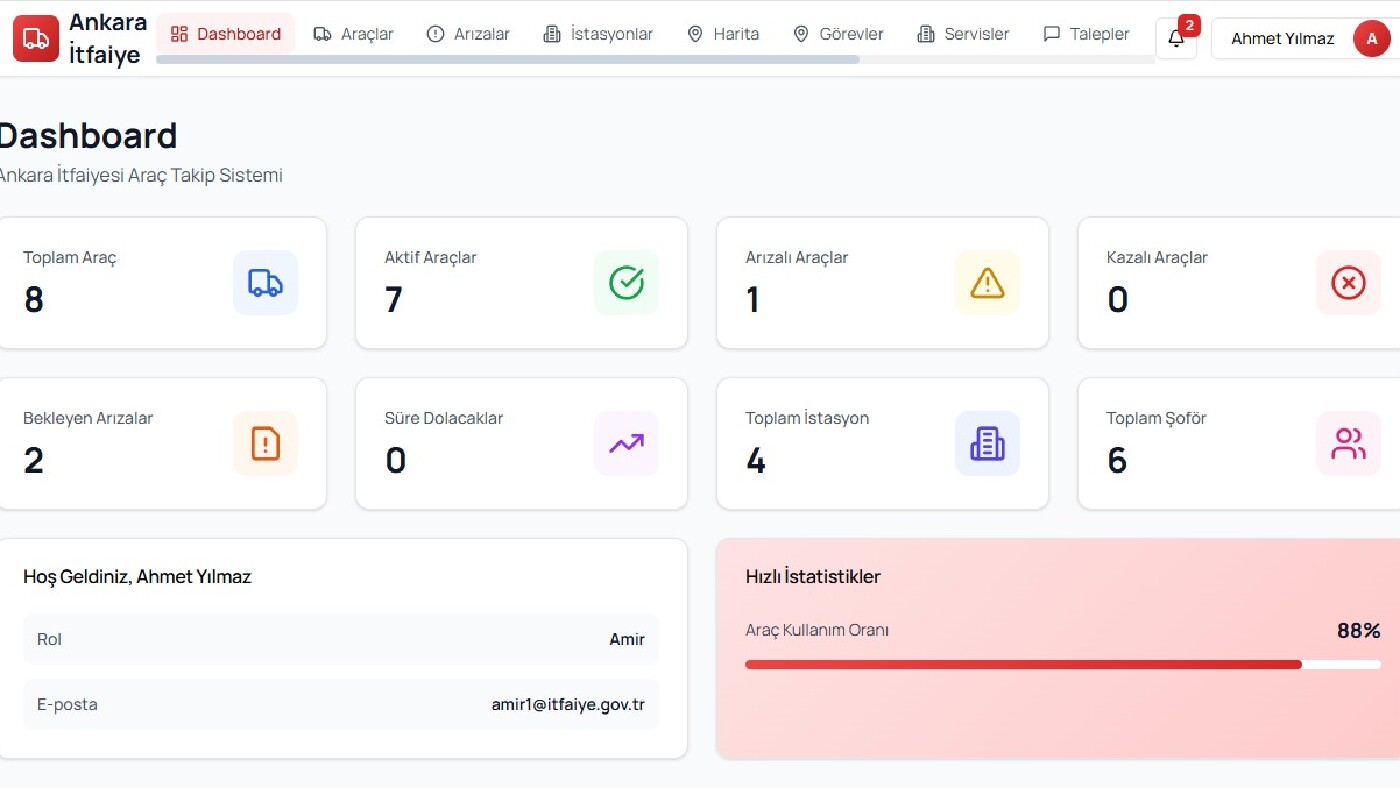
Task: Open the Arızalar navigation tab
Action: (x=467, y=34)
